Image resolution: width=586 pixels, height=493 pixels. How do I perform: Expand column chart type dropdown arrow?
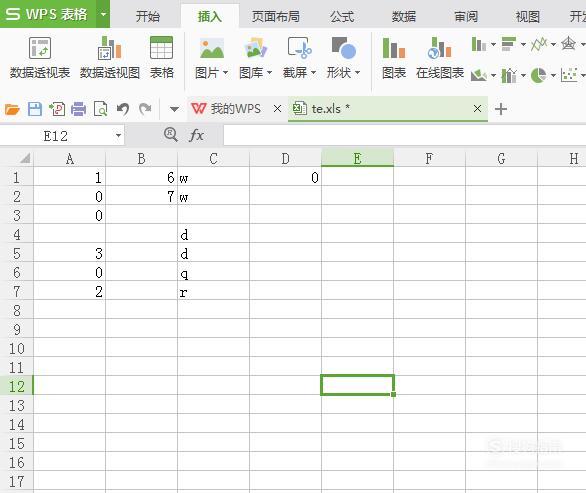click(493, 44)
